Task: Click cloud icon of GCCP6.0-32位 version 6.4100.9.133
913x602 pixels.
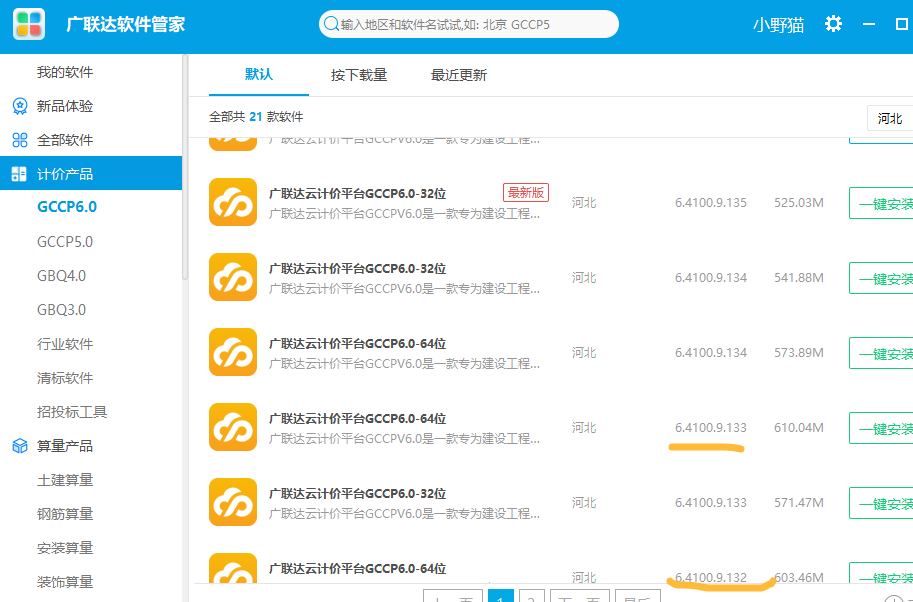Action: click(233, 502)
